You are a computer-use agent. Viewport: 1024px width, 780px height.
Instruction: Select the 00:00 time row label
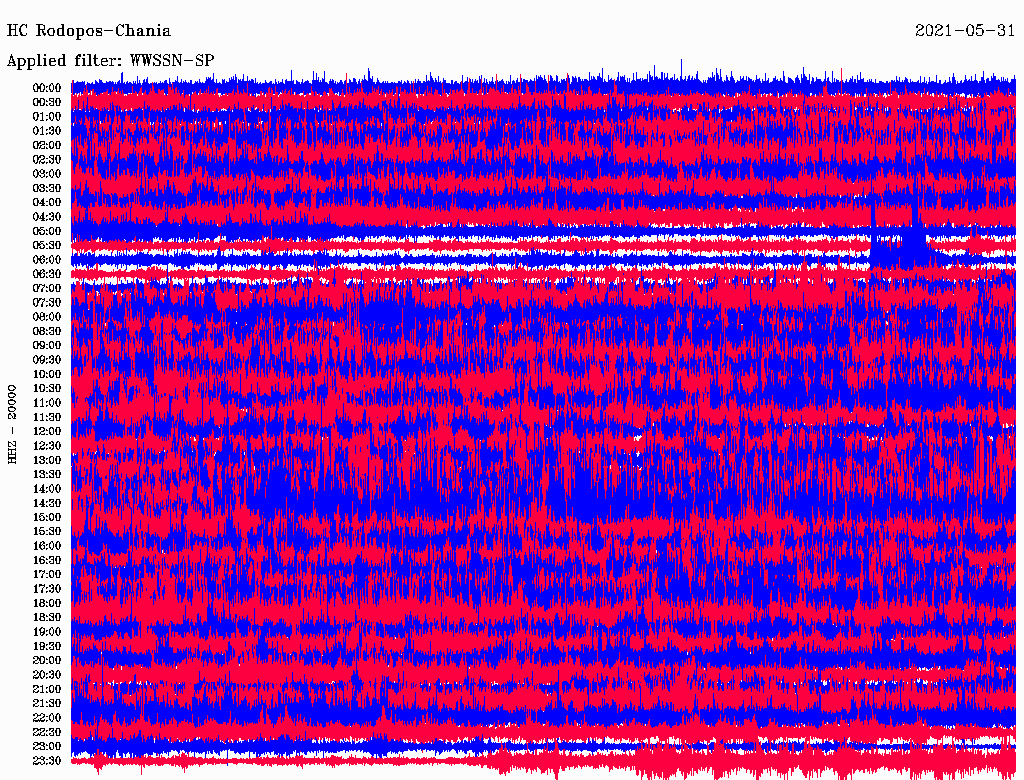pyautogui.click(x=47, y=88)
